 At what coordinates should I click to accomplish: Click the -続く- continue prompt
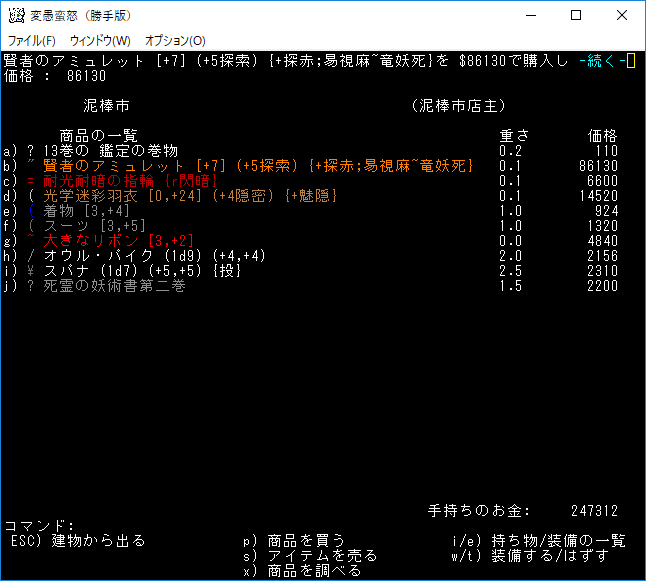click(598, 62)
